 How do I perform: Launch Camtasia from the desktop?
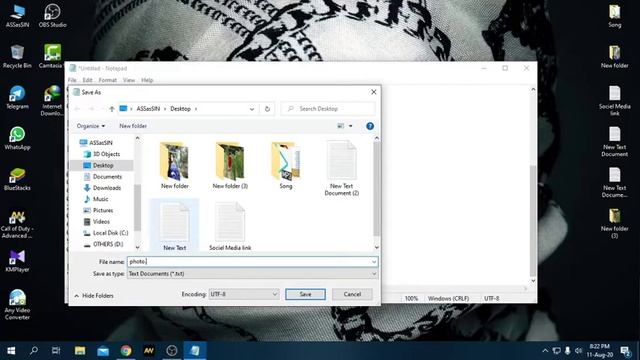point(52,56)
